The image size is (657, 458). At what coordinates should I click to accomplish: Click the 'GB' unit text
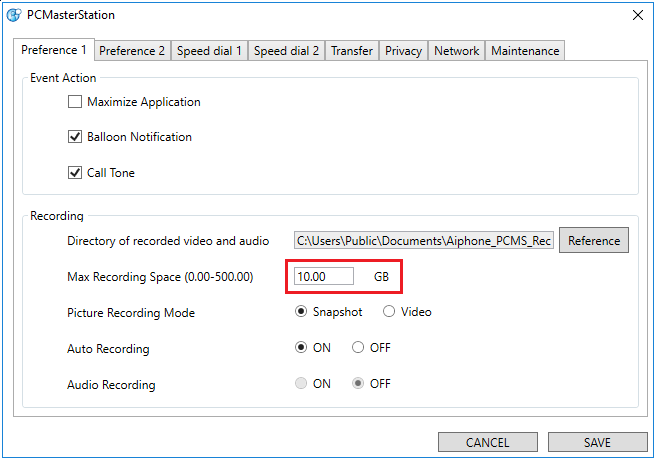point(381,277)
